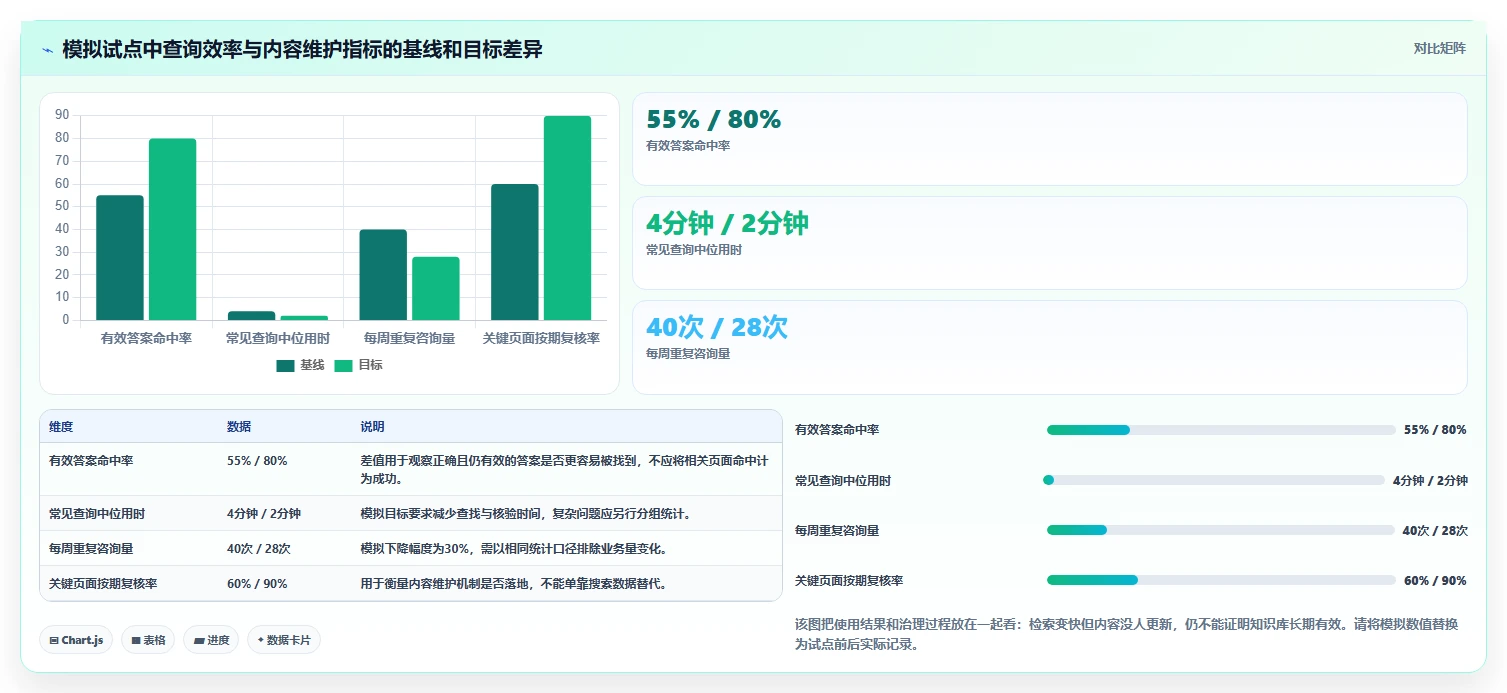This screenshot has width=1507, height=693.
Task: Click table cell 60% / 90%
Action: tap(257, 583)
